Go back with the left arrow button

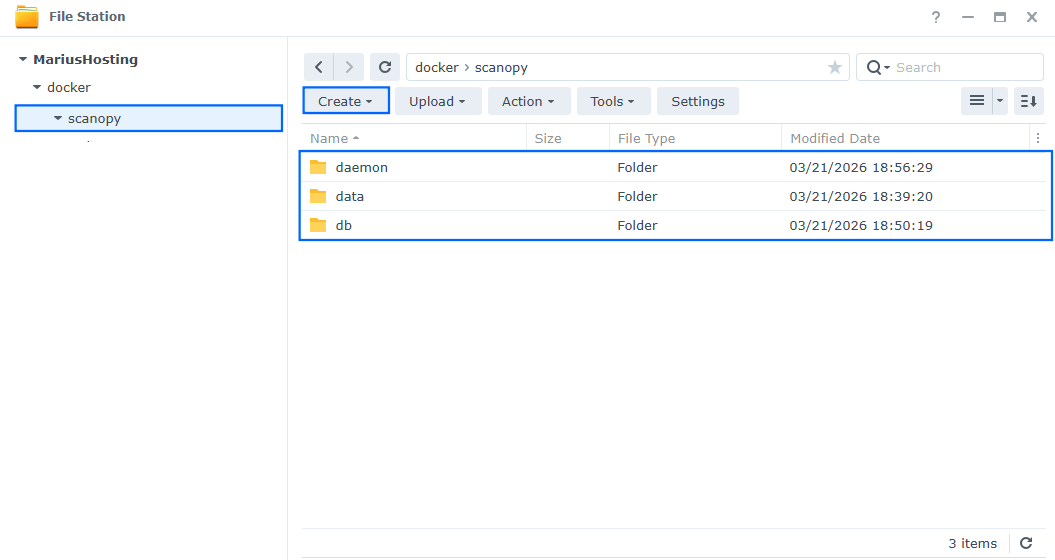[x=319, y=67]
